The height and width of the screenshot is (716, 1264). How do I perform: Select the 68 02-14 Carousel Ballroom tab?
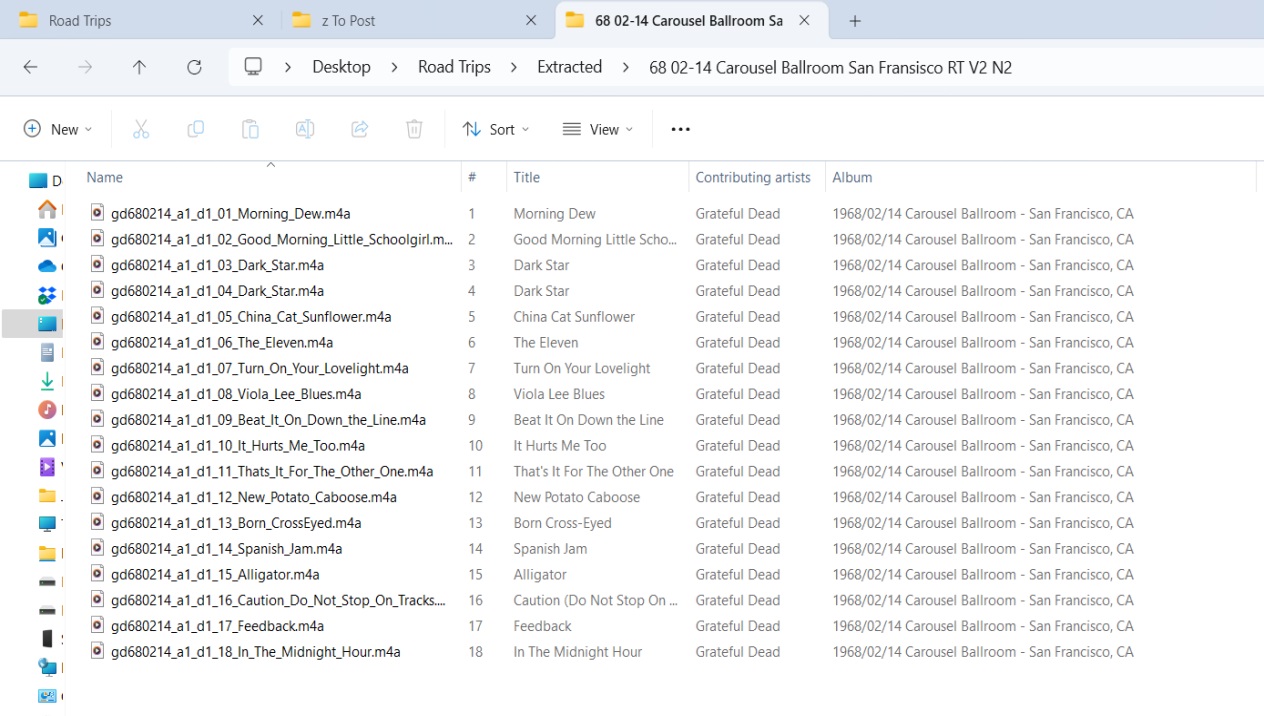click(690, 21)
